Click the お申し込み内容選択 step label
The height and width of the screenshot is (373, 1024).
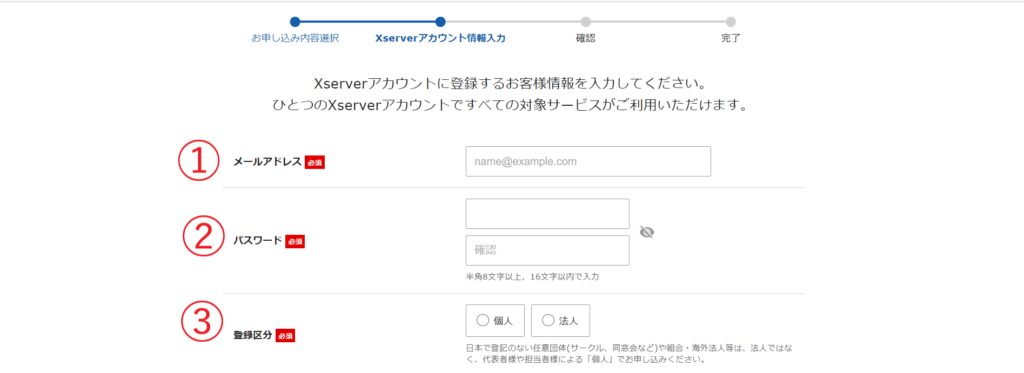295,38
